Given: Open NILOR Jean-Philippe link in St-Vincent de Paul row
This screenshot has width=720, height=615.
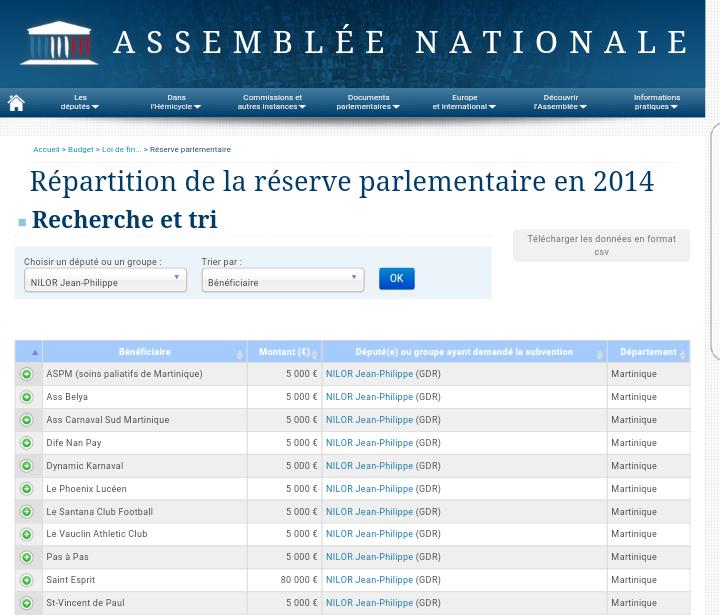Looking at the screenshot, I should [x=369, y=603].
